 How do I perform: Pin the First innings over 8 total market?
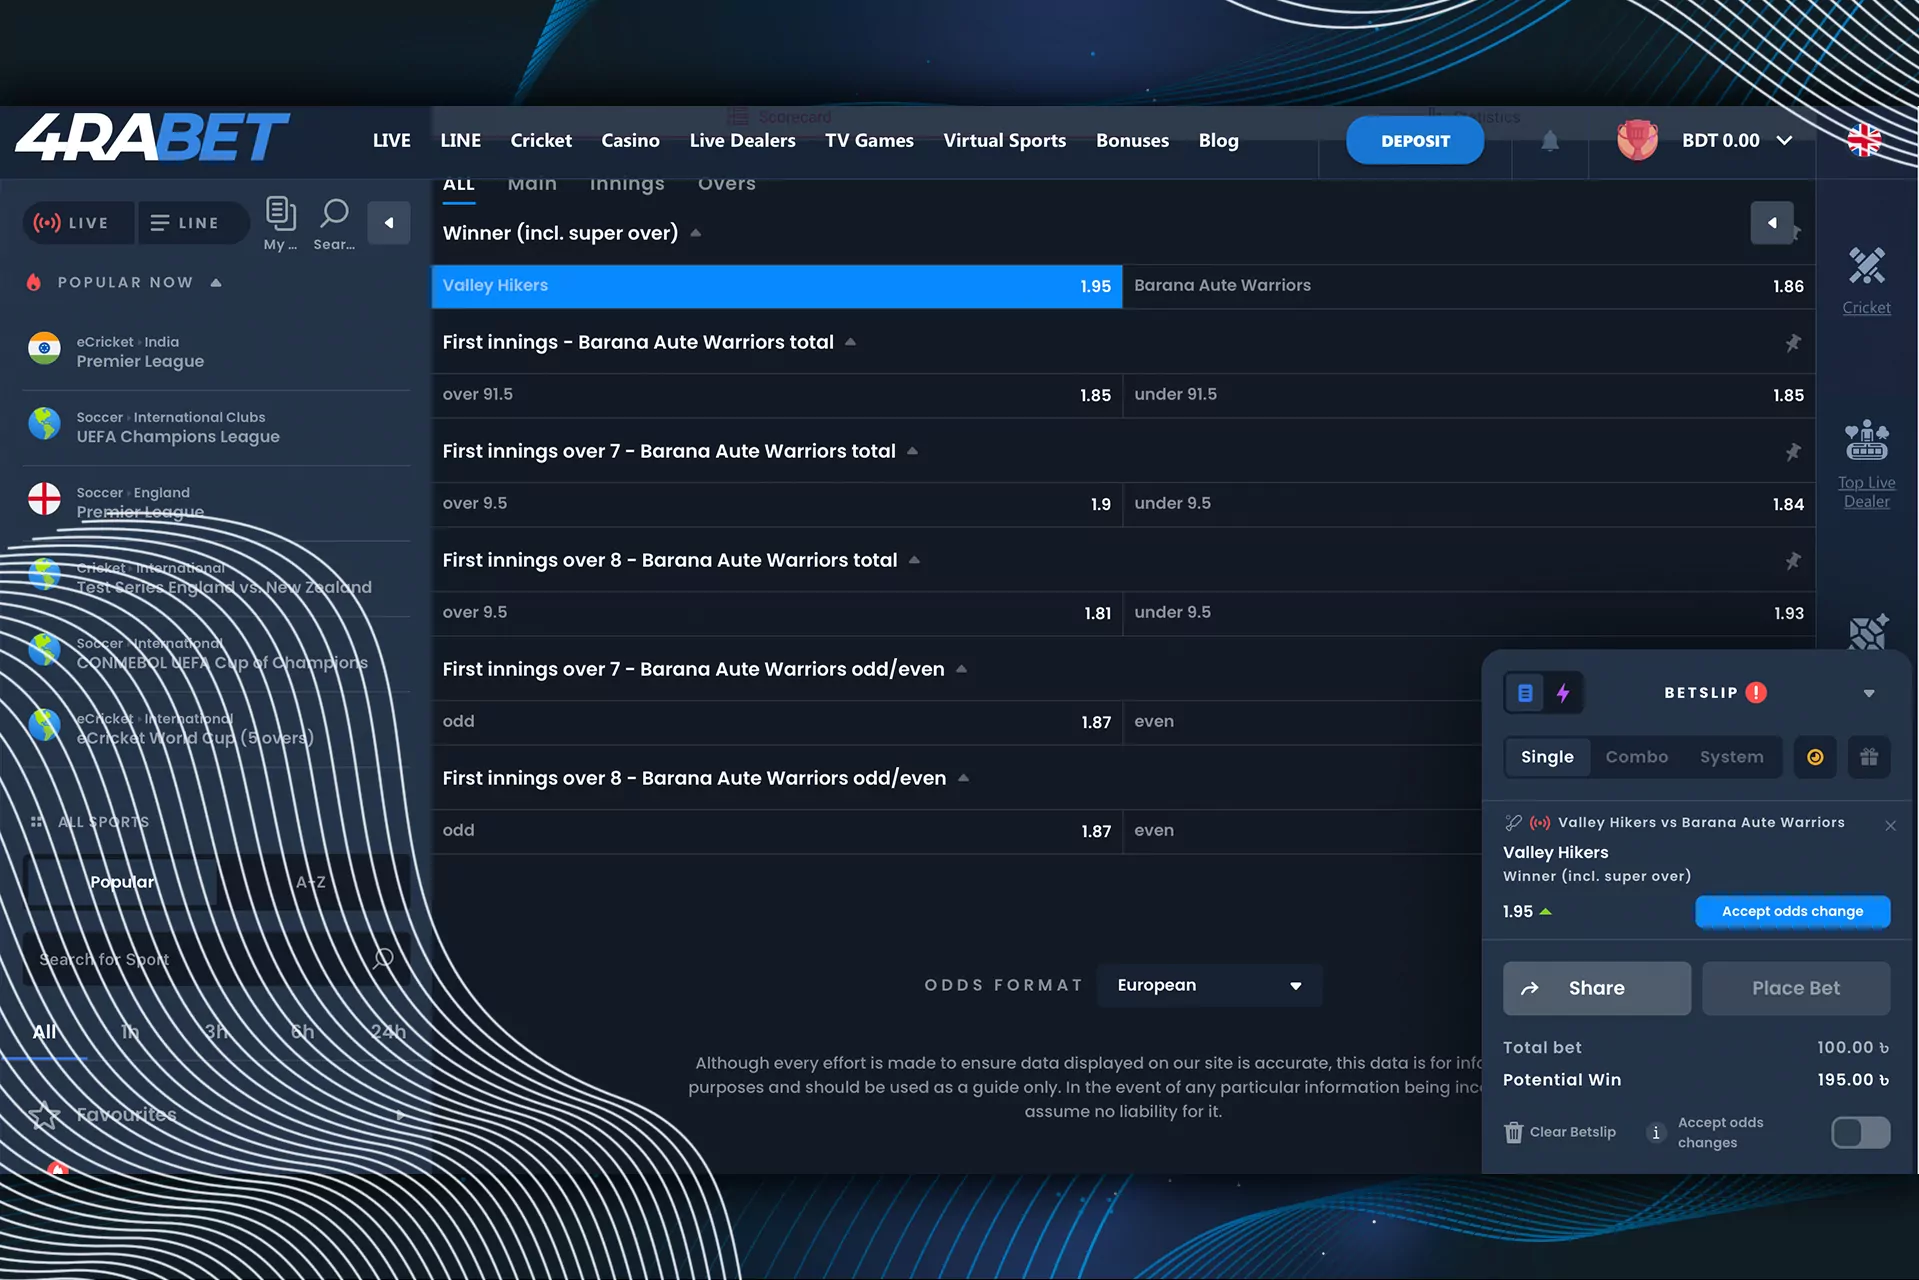pos(1793,561)
